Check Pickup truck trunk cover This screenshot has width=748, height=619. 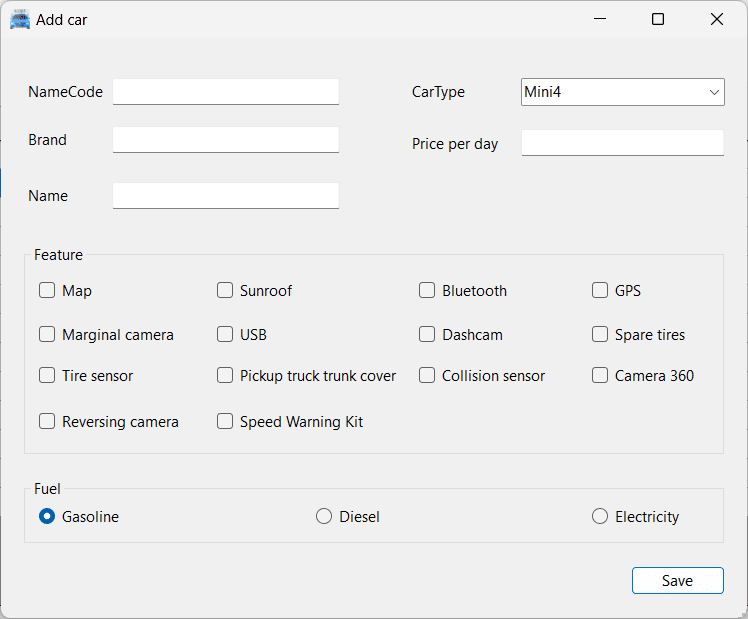coord(225,376)
